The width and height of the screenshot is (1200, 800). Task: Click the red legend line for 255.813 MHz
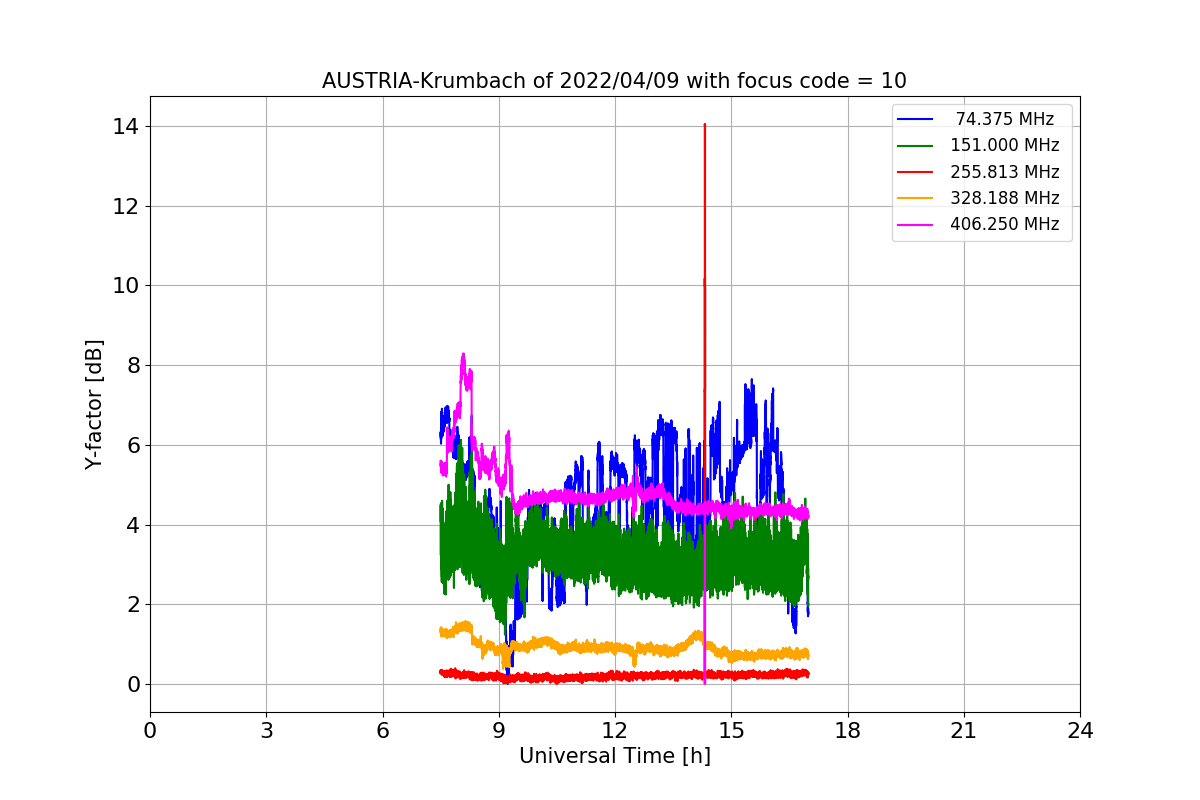[915, 172]
